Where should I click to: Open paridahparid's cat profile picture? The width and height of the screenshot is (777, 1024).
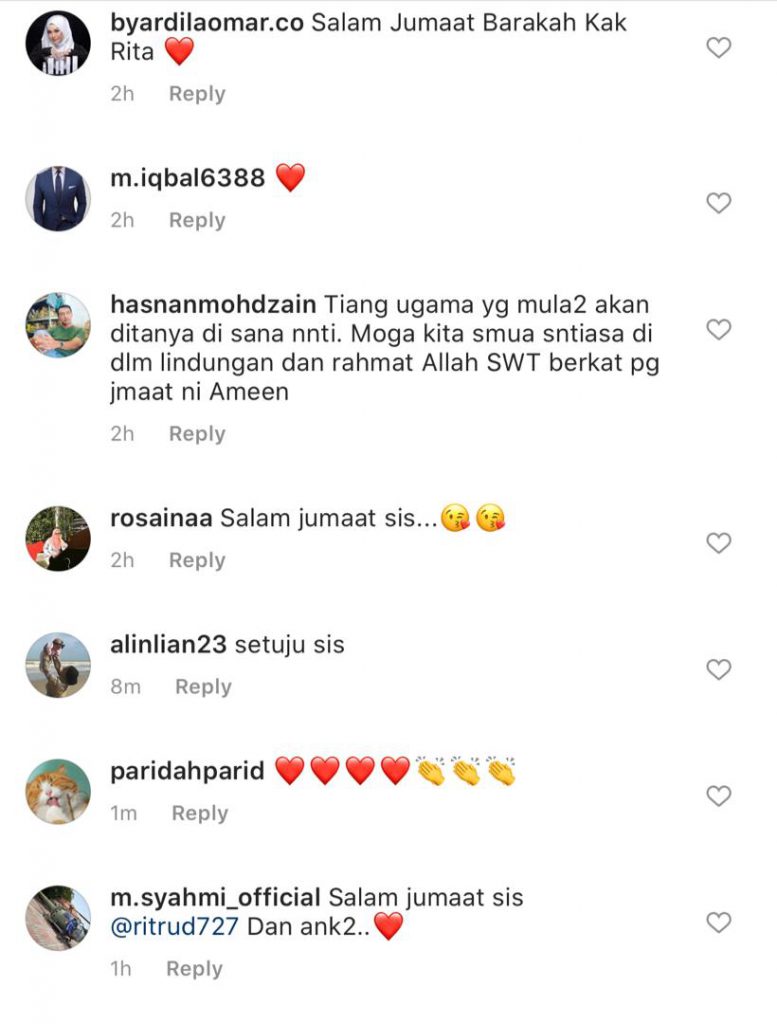pyautogui.click(x=58, y=792)
